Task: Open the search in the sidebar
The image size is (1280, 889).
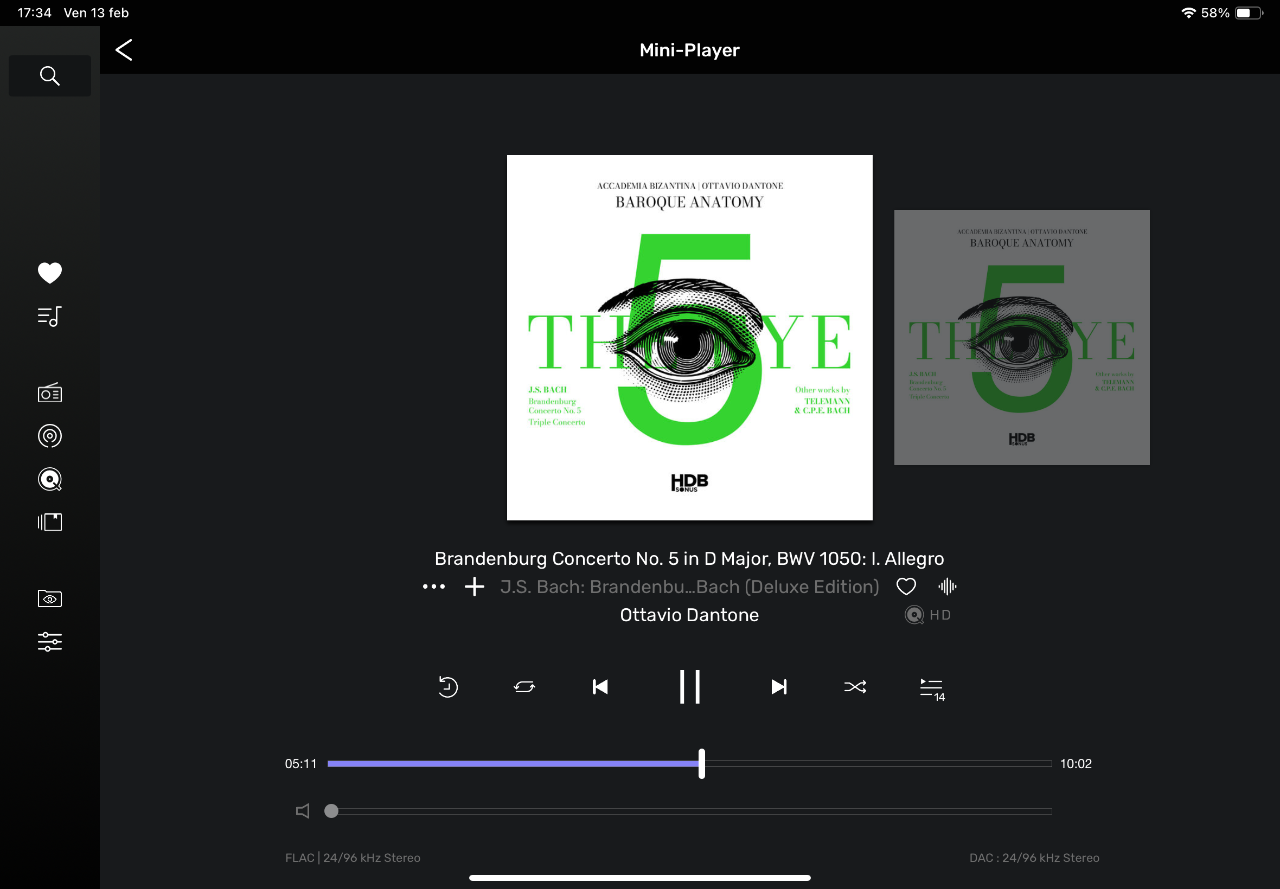Action: (50, 76)
